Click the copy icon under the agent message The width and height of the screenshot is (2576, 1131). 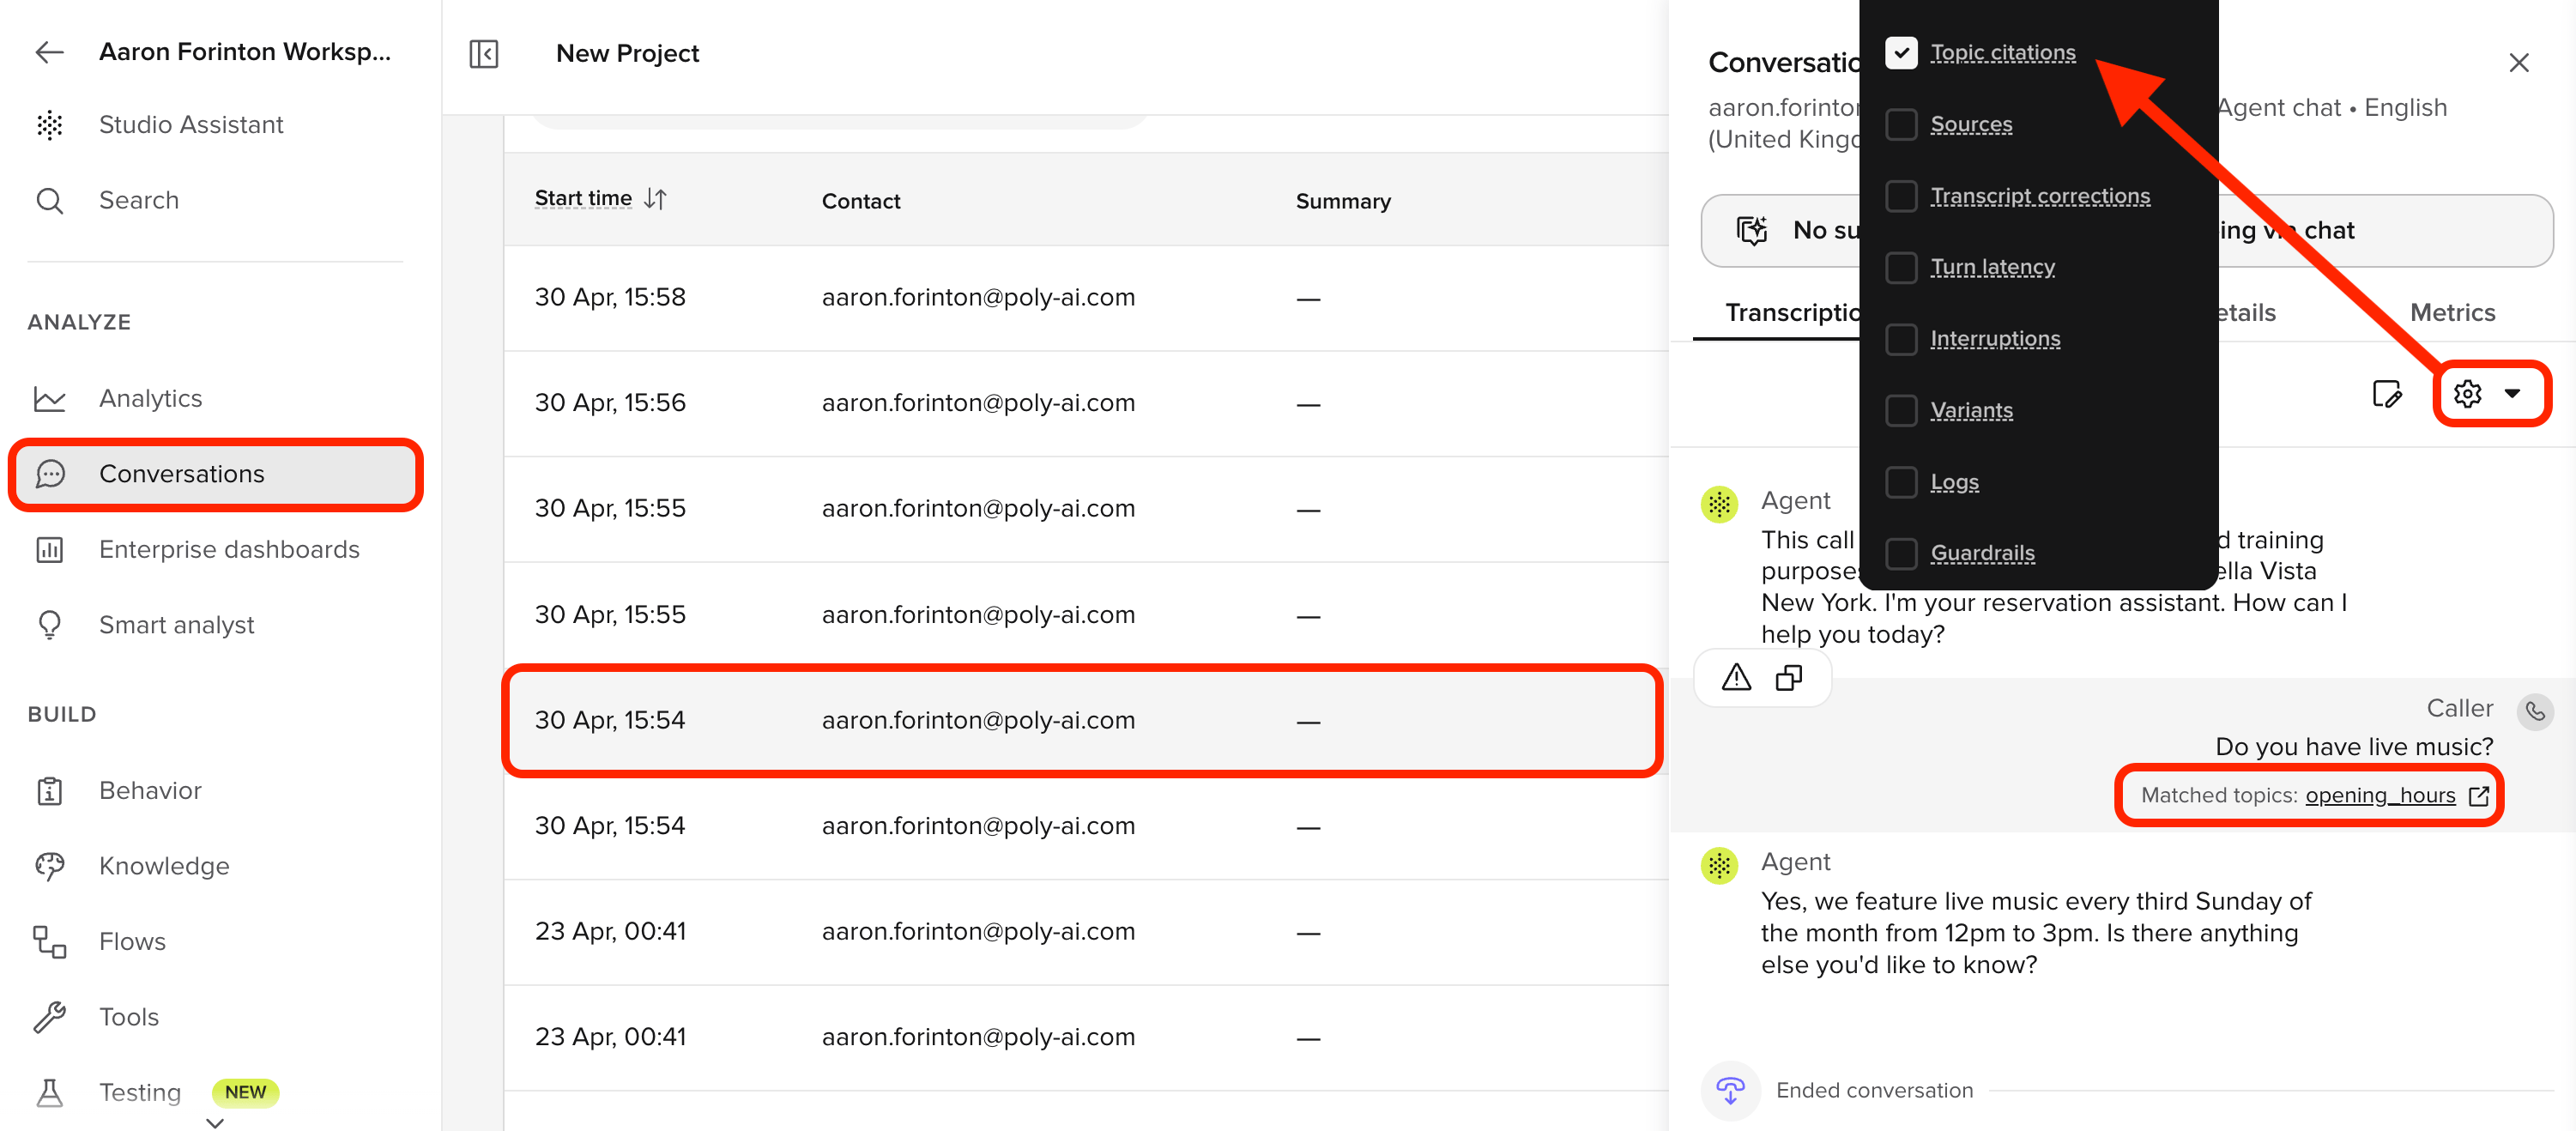[x=1789, y=678]
